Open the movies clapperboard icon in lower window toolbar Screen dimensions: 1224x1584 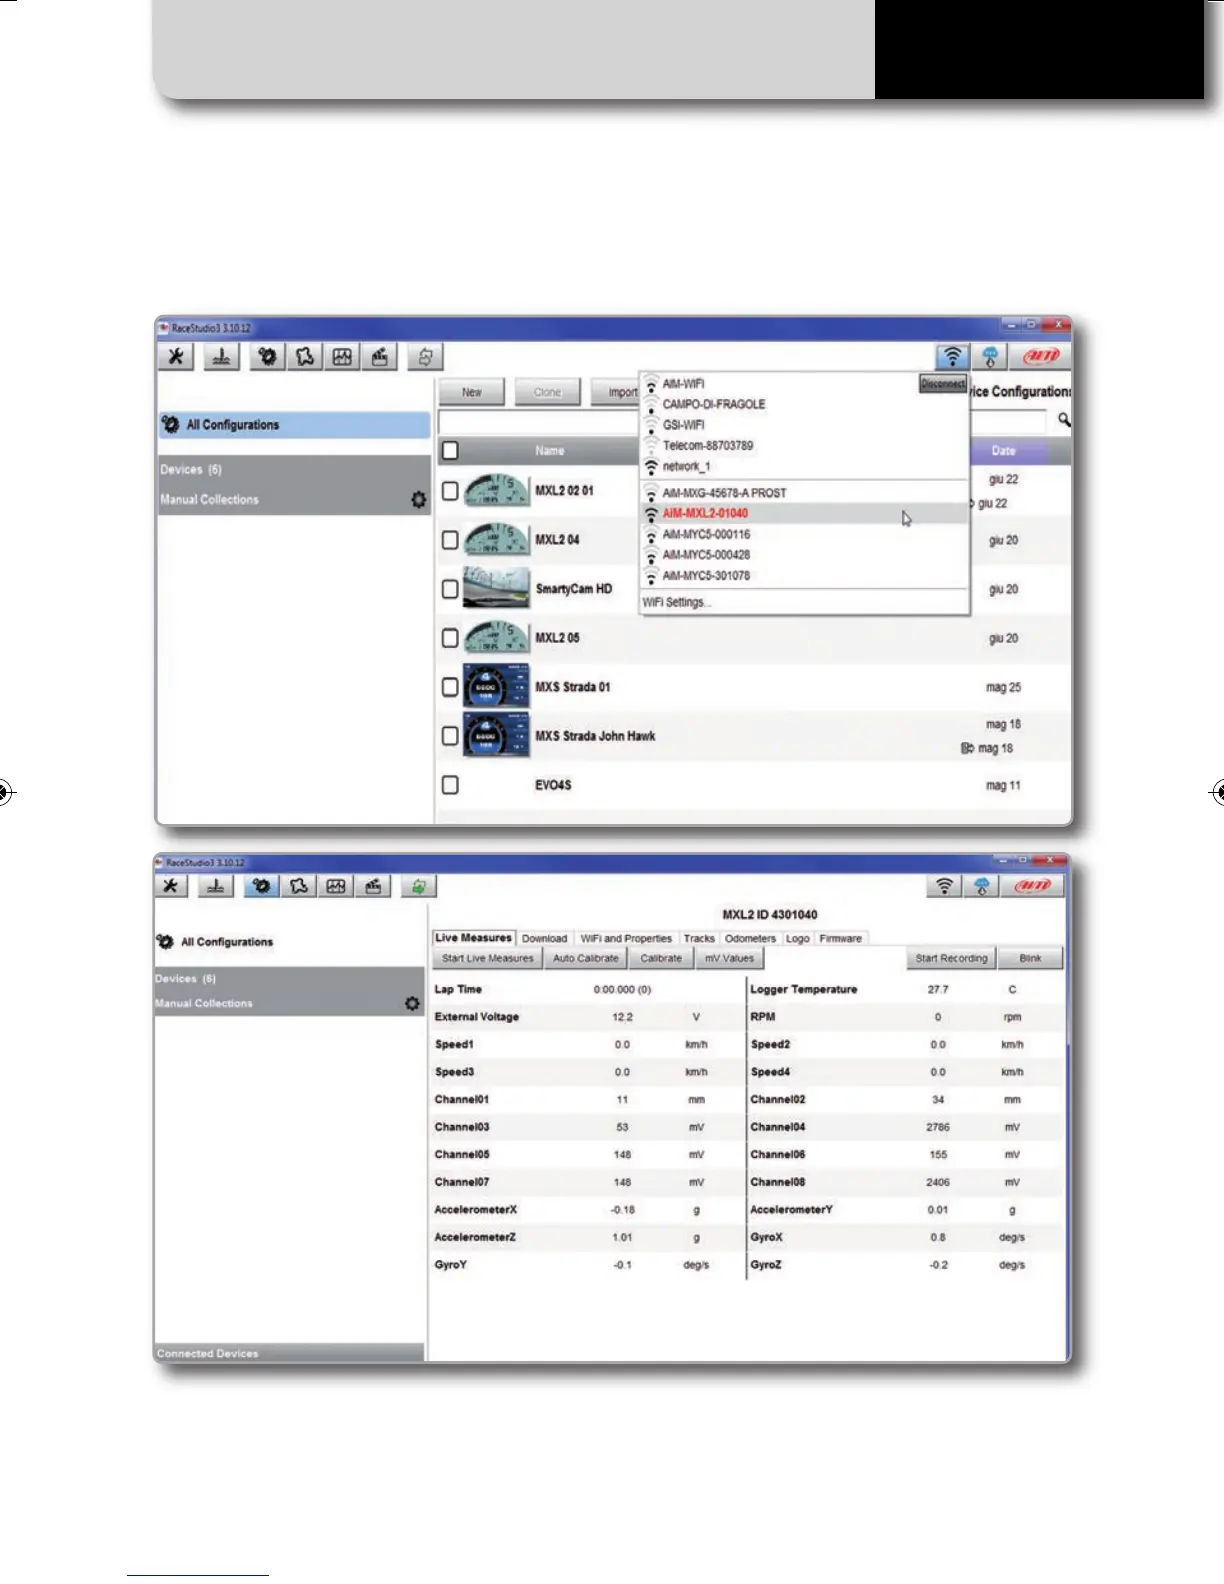[x=373, y=885]
